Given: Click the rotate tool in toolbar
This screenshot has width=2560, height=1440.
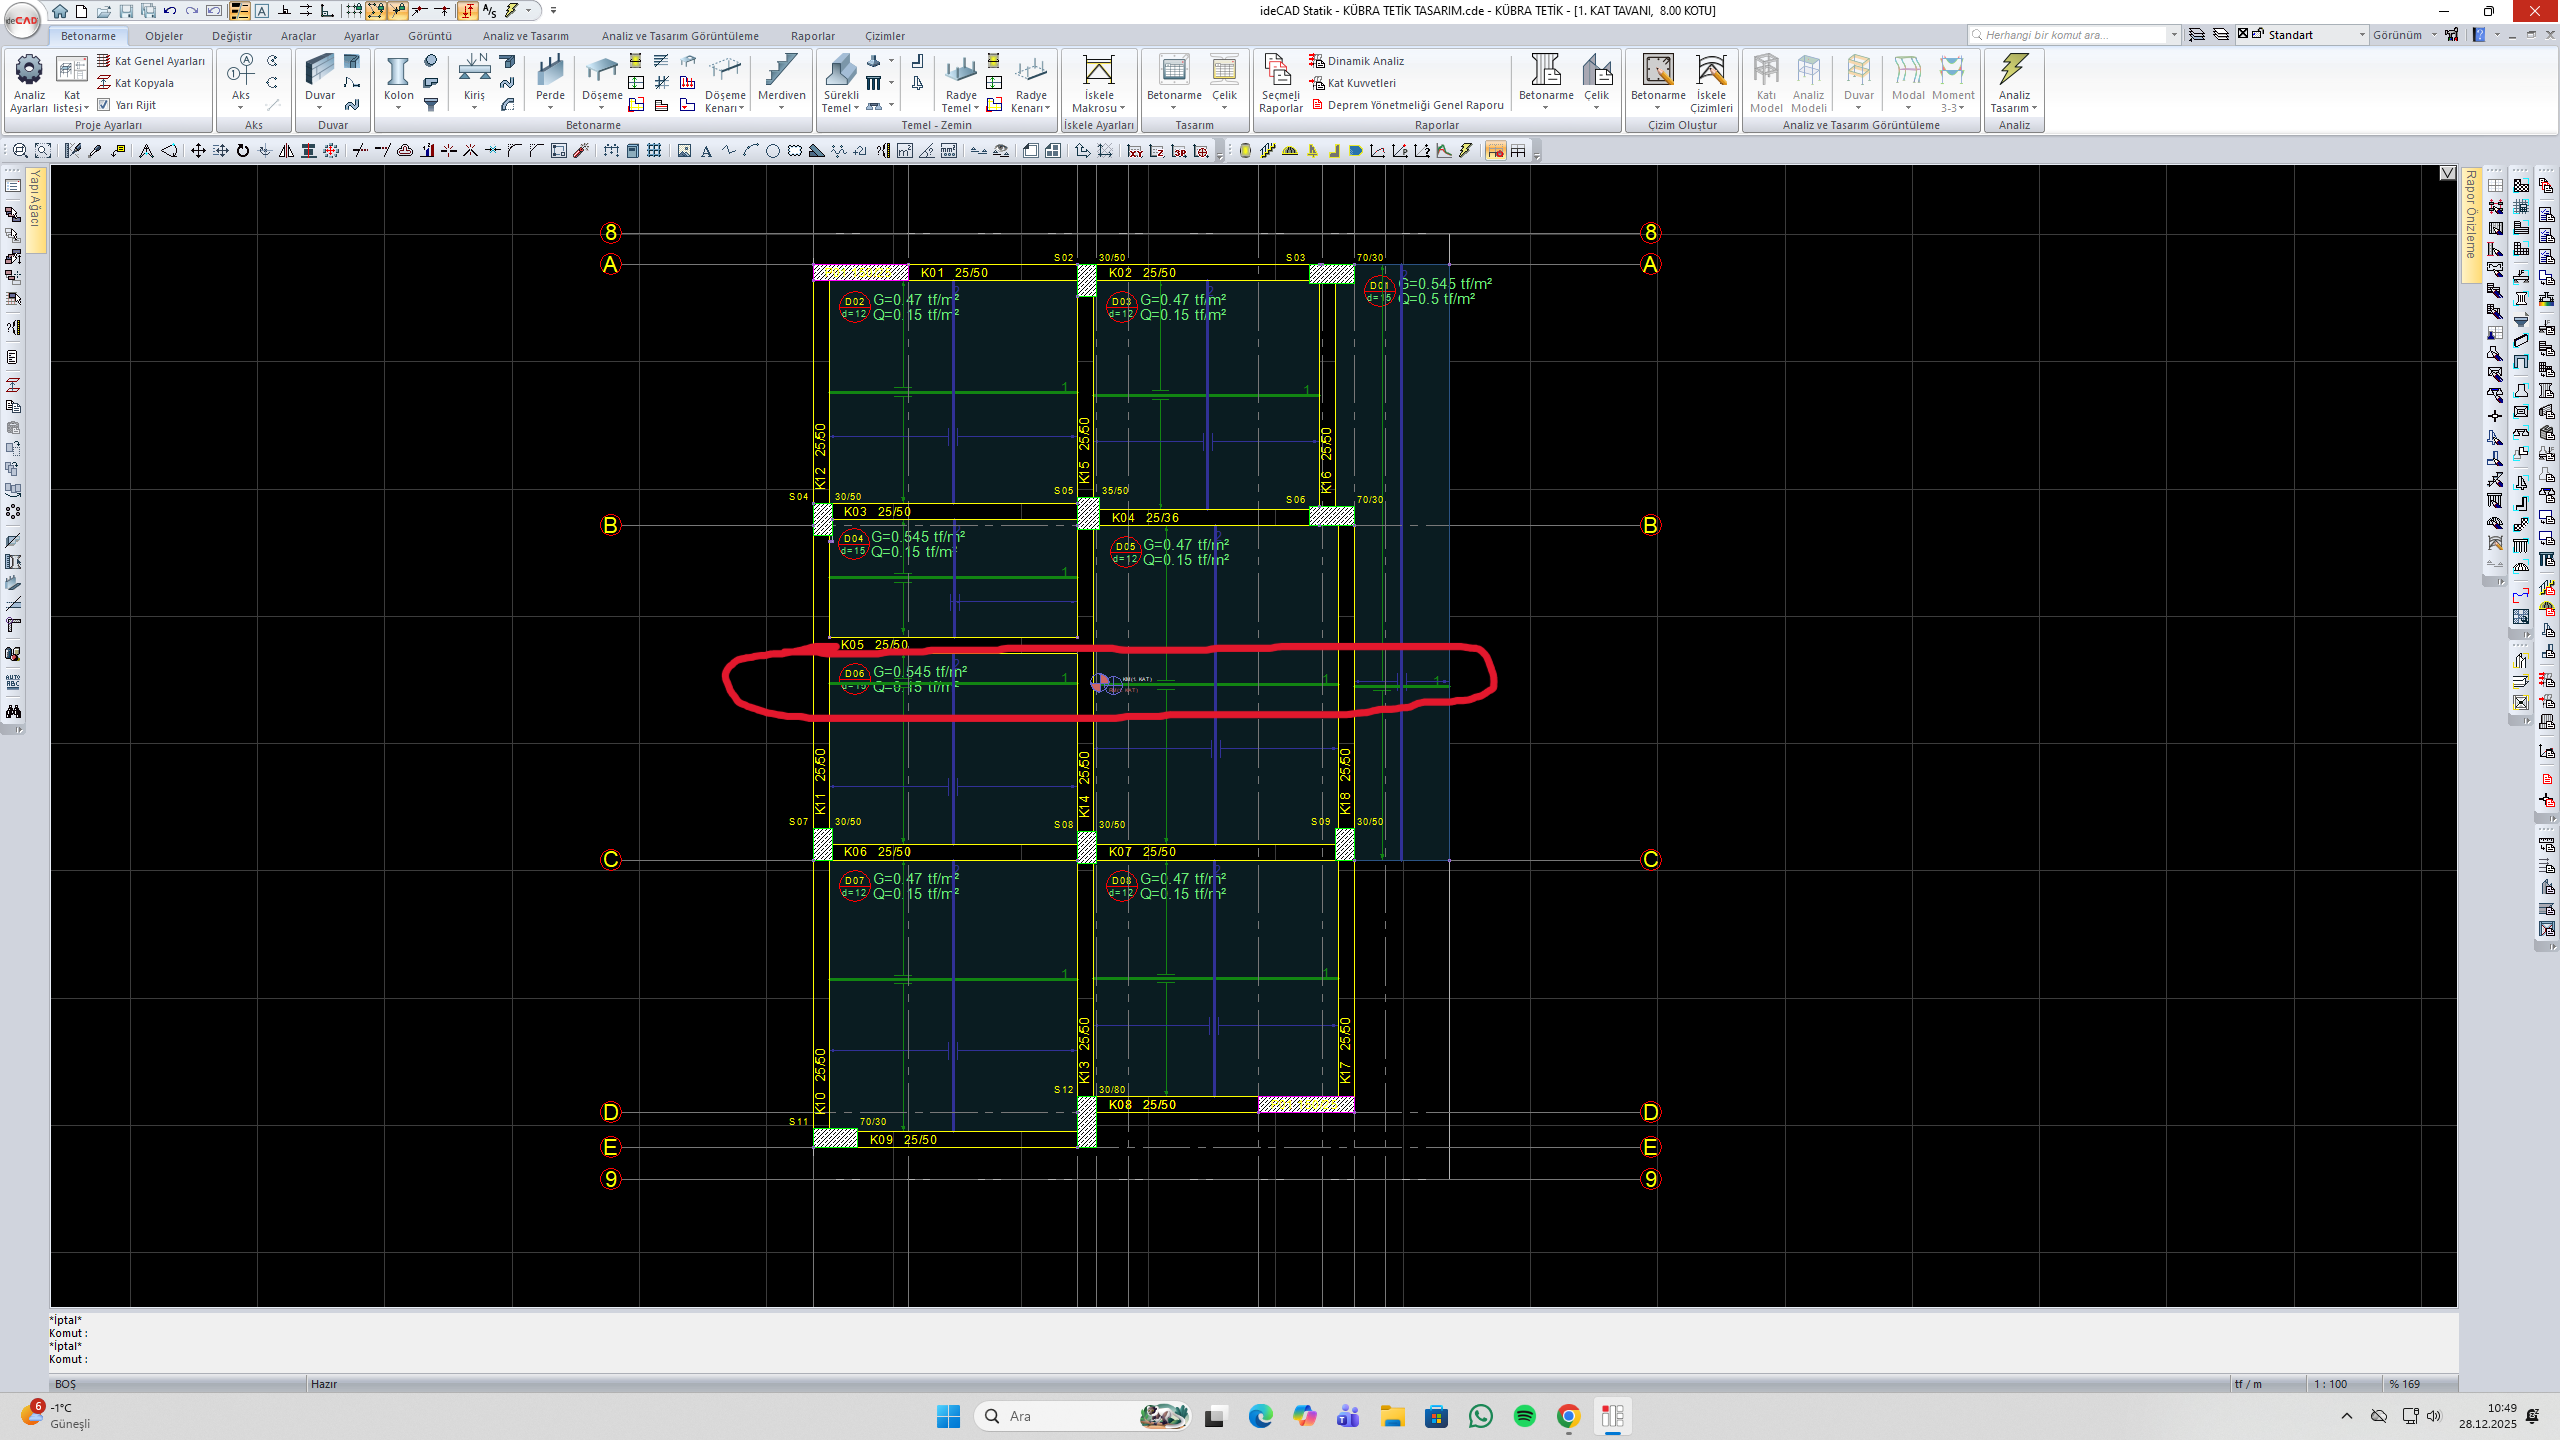Looking at the screenshot, I should pyautogui.click(x=243, y=151).
